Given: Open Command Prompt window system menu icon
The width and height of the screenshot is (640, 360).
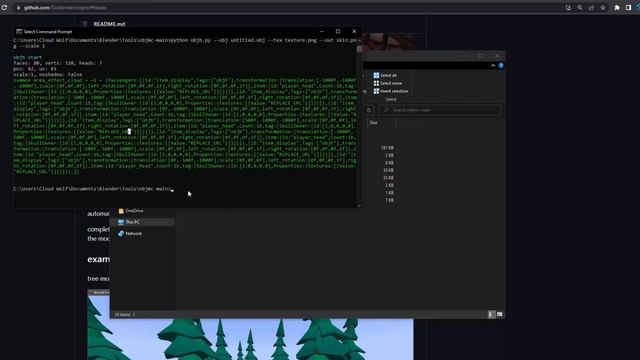Looking at the screenshot, I should point(19,31).
